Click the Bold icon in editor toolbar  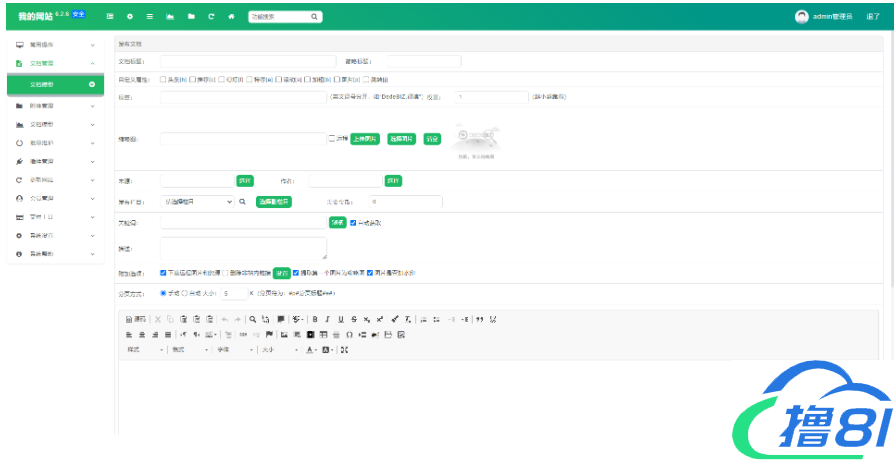[x=315, y=319]
